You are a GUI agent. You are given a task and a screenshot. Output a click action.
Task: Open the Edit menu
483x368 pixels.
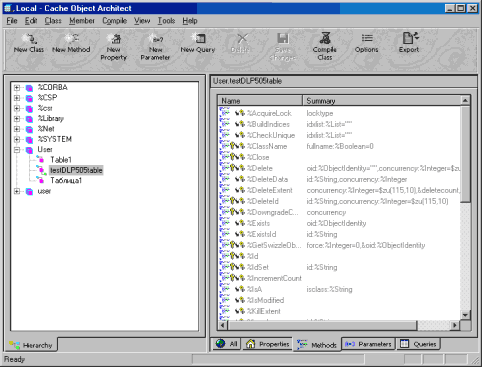click(x=31, y=21)
